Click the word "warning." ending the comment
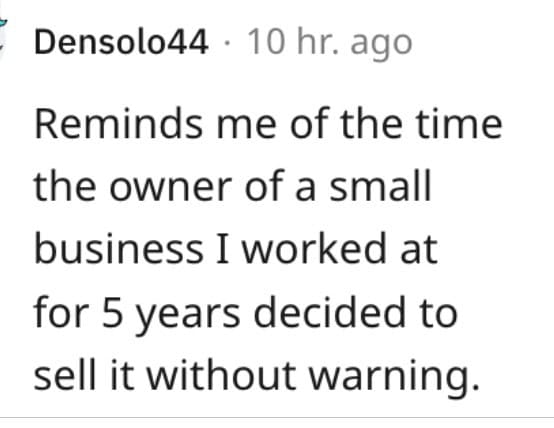The width and height of the screenshot is (554, 428). click(394, 378)
